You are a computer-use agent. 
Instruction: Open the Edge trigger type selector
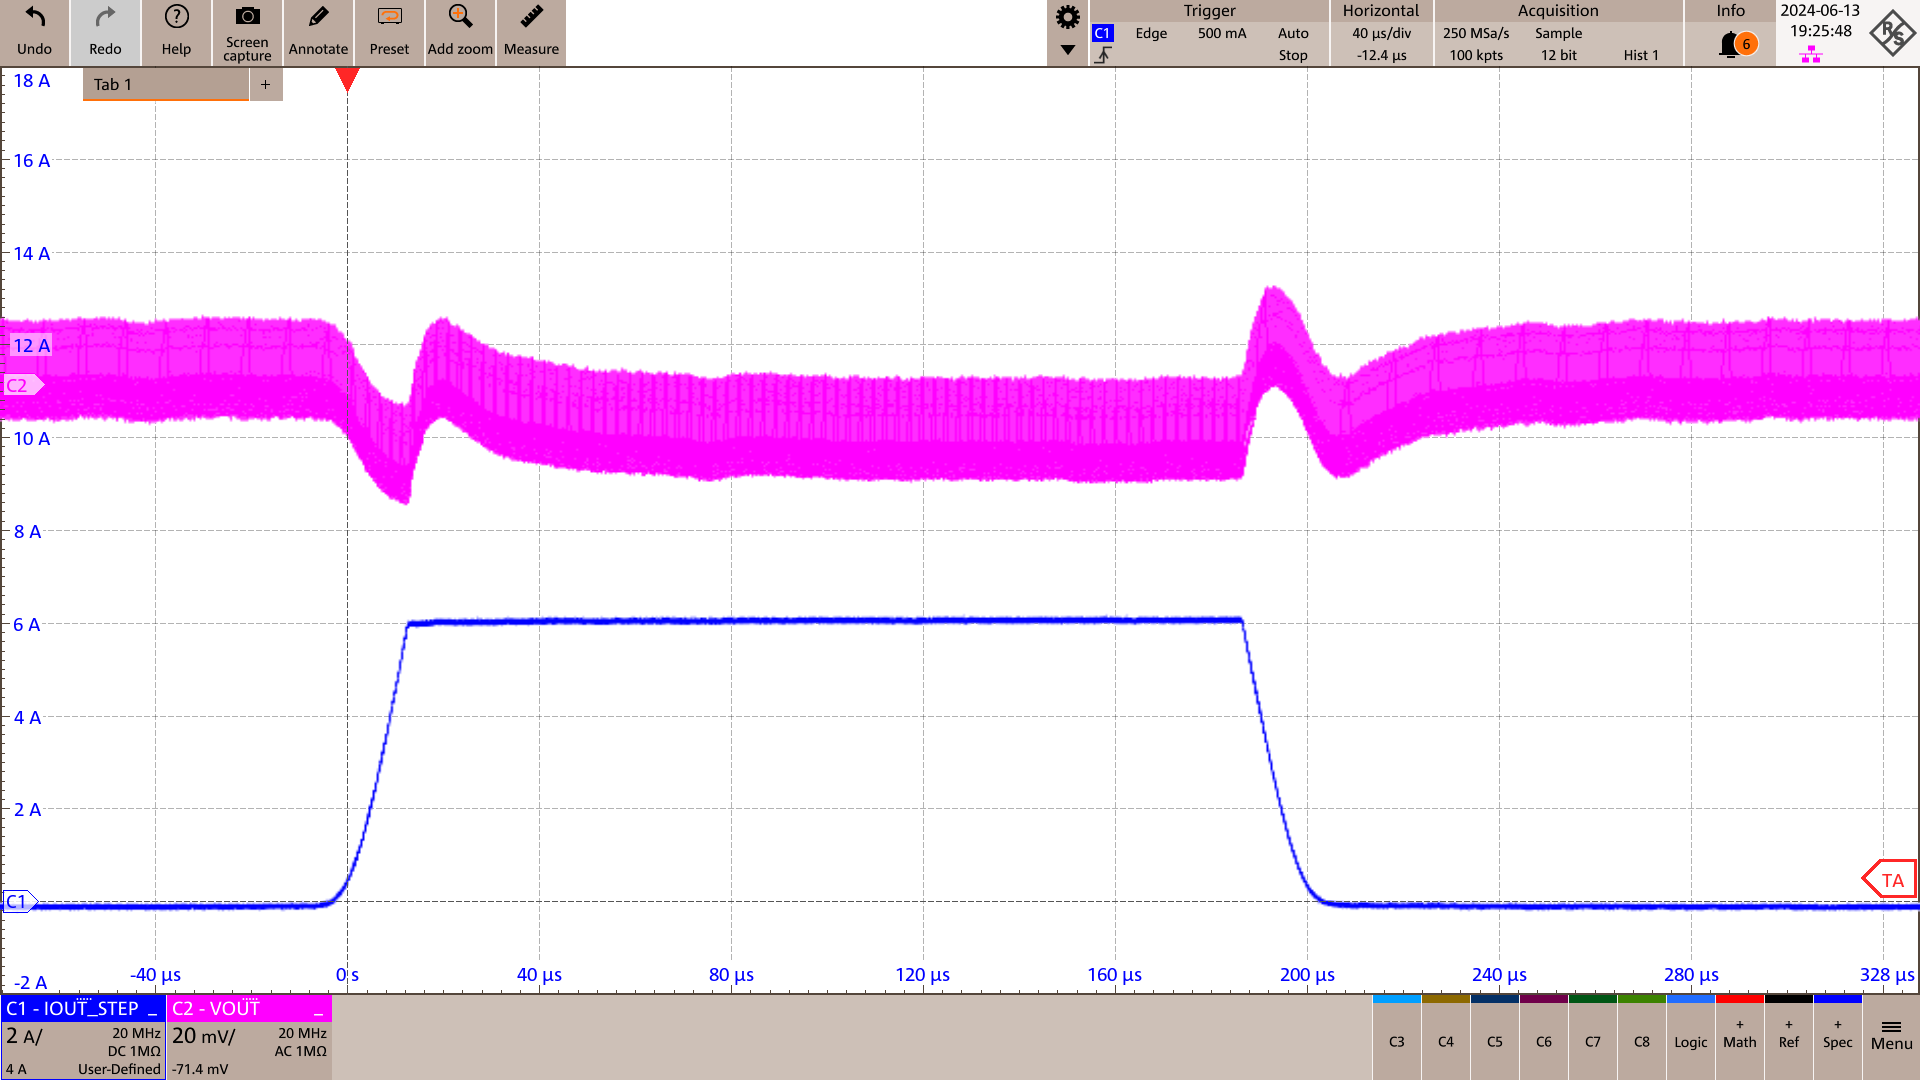click(1150, 33)
